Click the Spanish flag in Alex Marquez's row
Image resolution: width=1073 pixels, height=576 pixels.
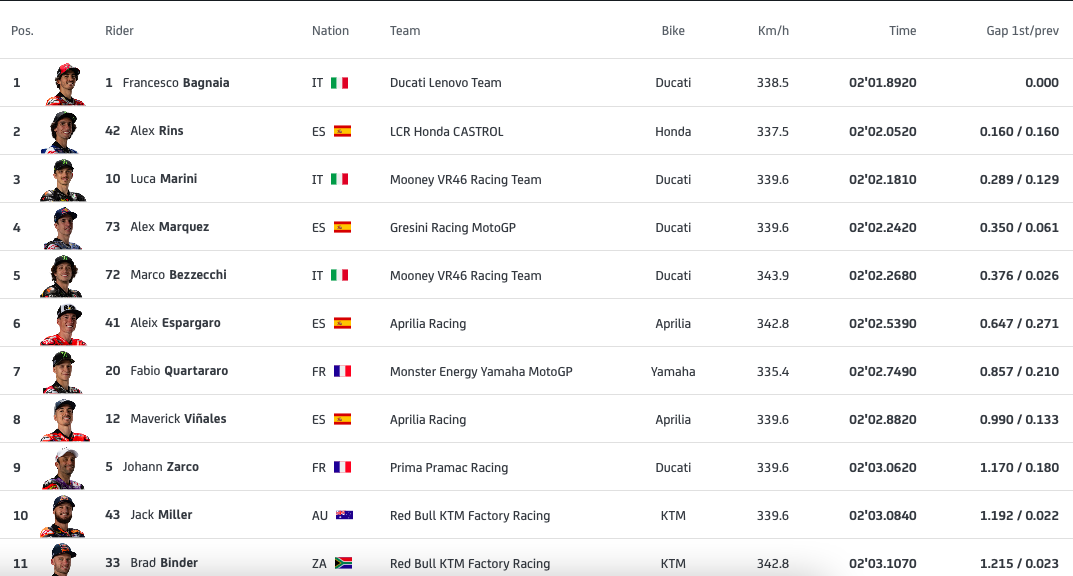click(x=342, y=227)
